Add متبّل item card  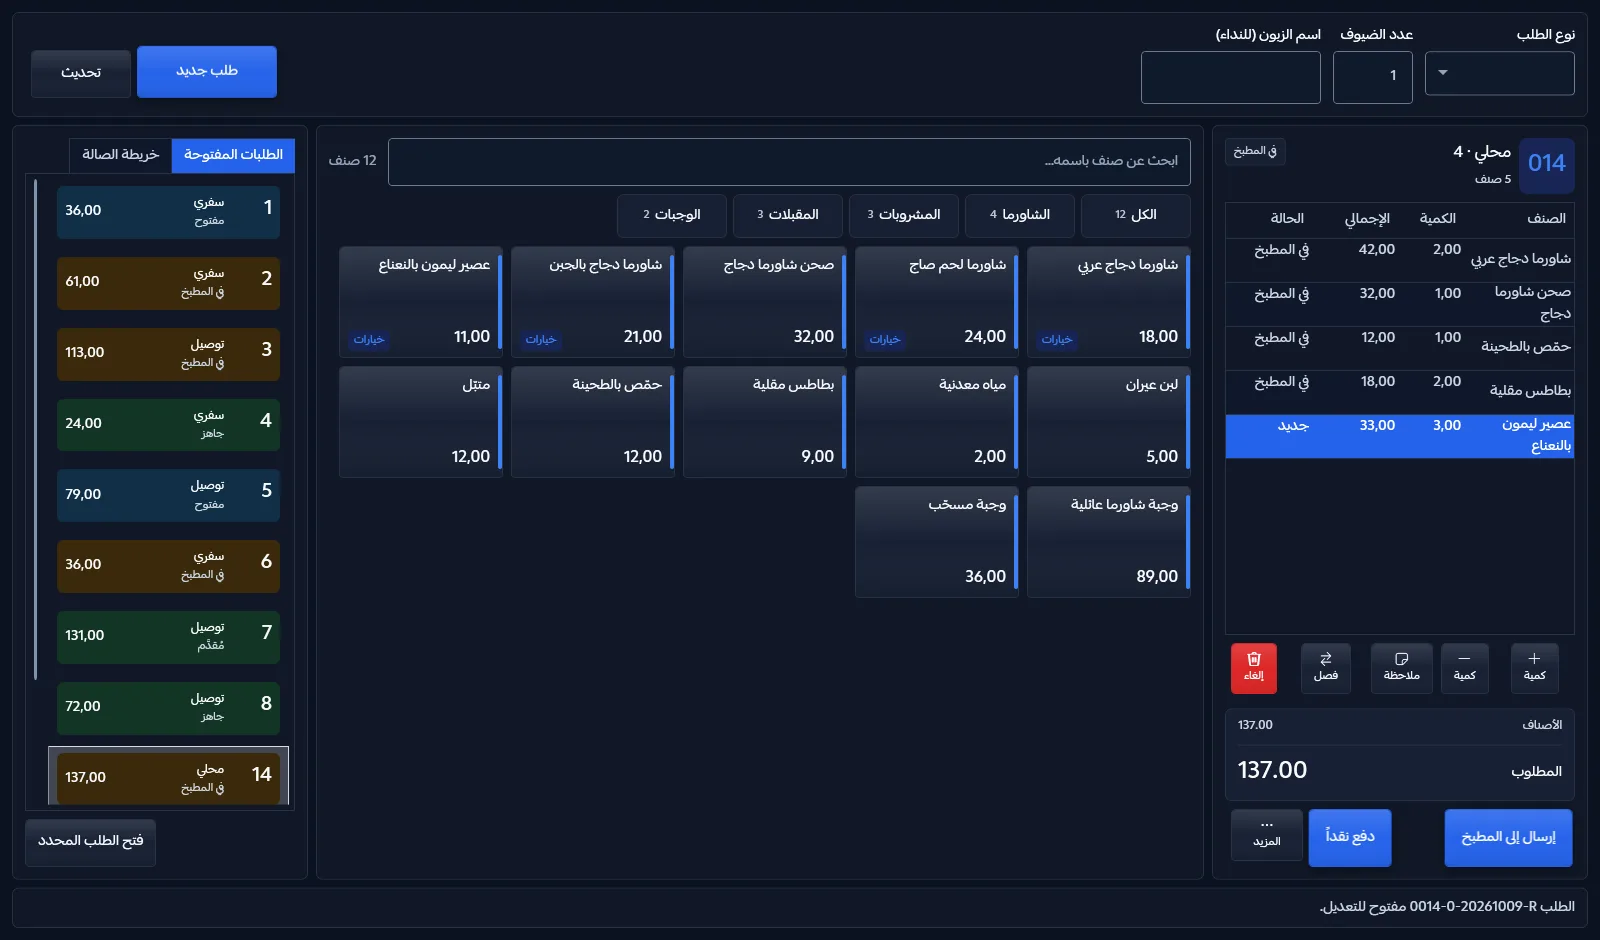click(421, 422)
